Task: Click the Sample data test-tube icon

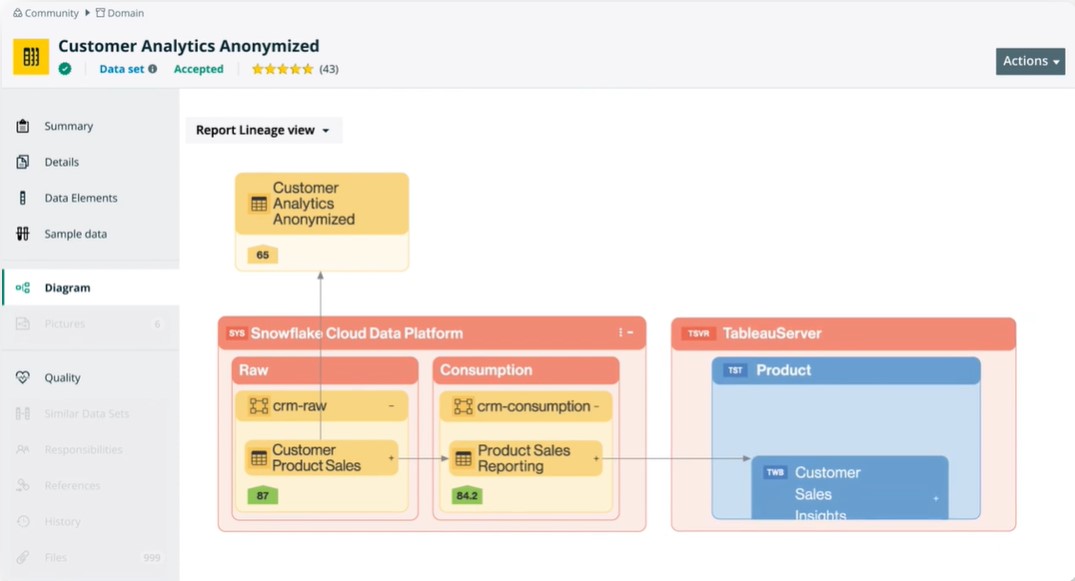Action: pyautogui.click(x=23, y=233)
